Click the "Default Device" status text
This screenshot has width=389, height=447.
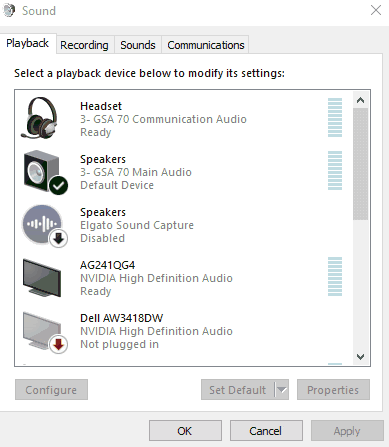(117, 185)
